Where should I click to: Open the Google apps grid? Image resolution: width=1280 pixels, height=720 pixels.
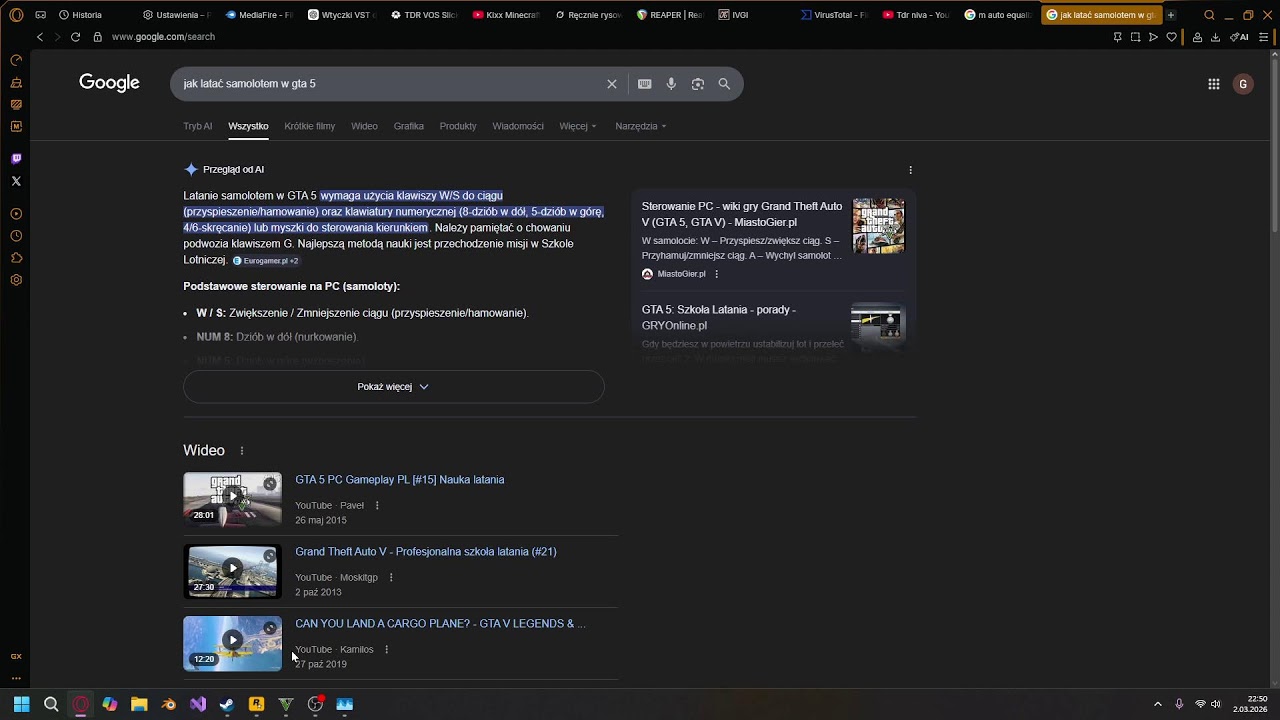pos(1214,84)
